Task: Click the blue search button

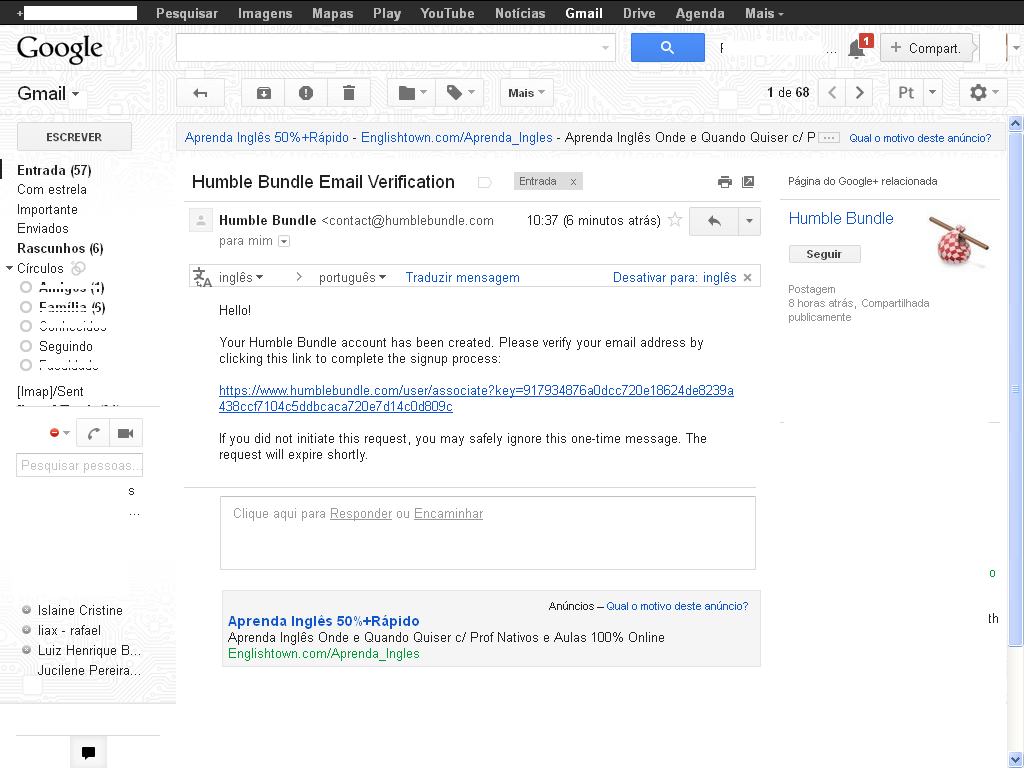Action: tap(667, 48)
